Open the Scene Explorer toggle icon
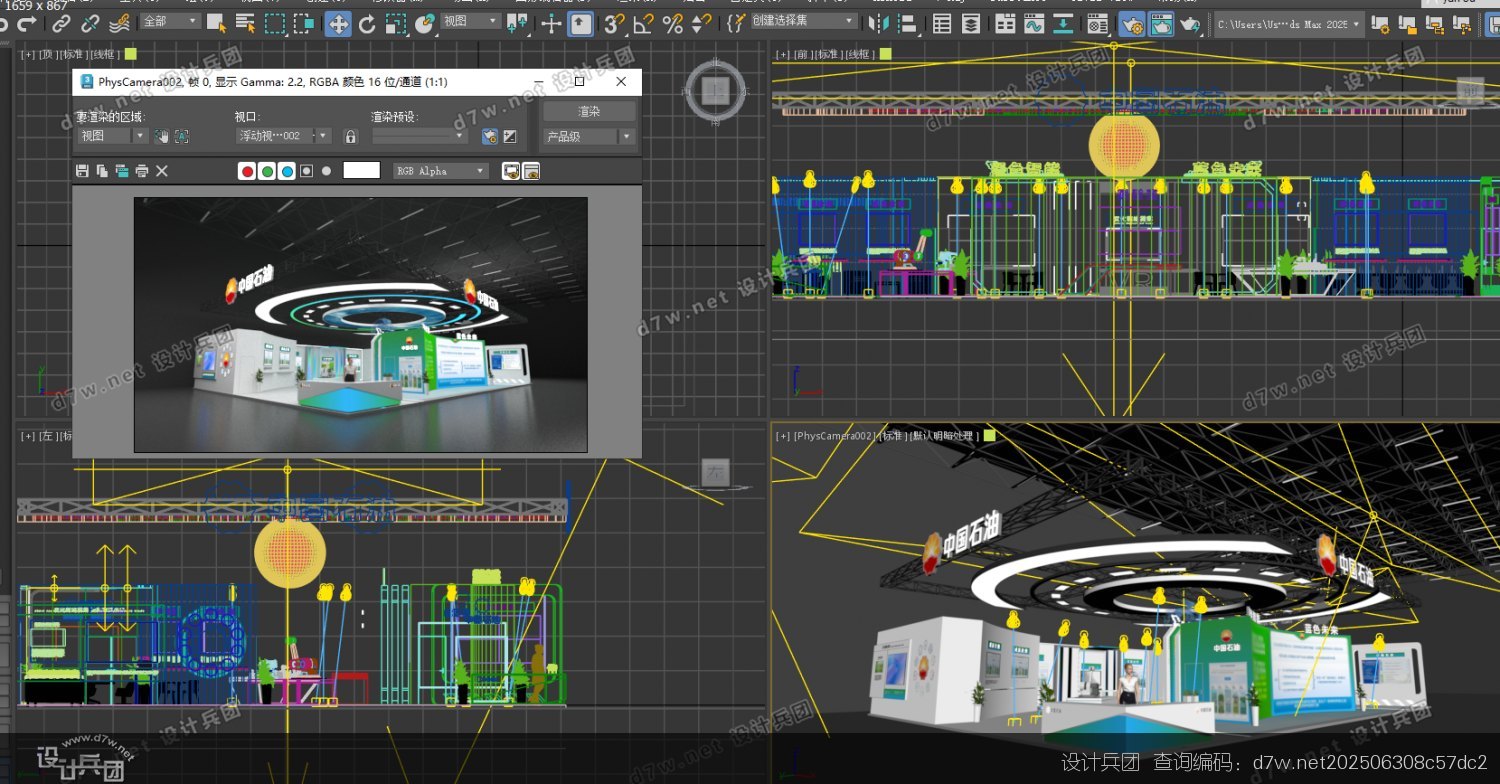The width and height of the screenshot is (1500, 784). tap(941, 24)
